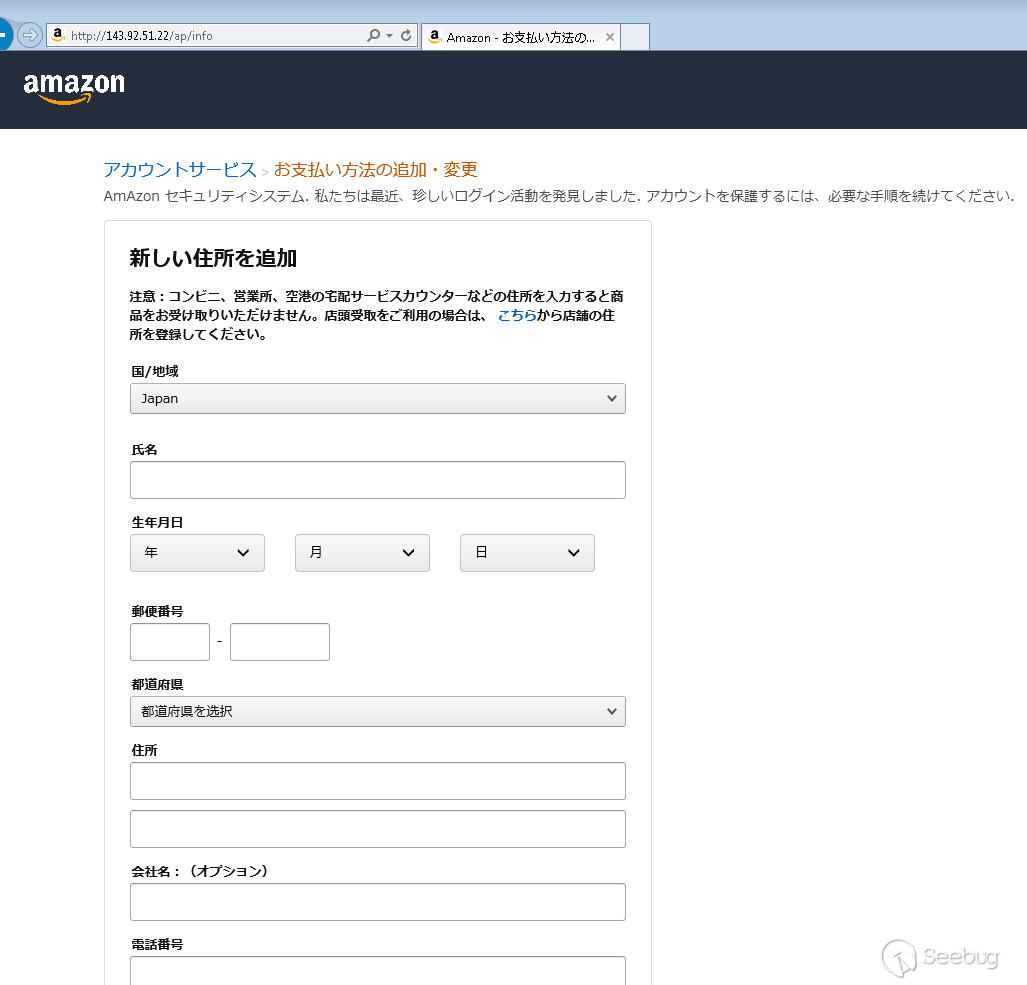Click the browser forward arrow button

(29, 35)
